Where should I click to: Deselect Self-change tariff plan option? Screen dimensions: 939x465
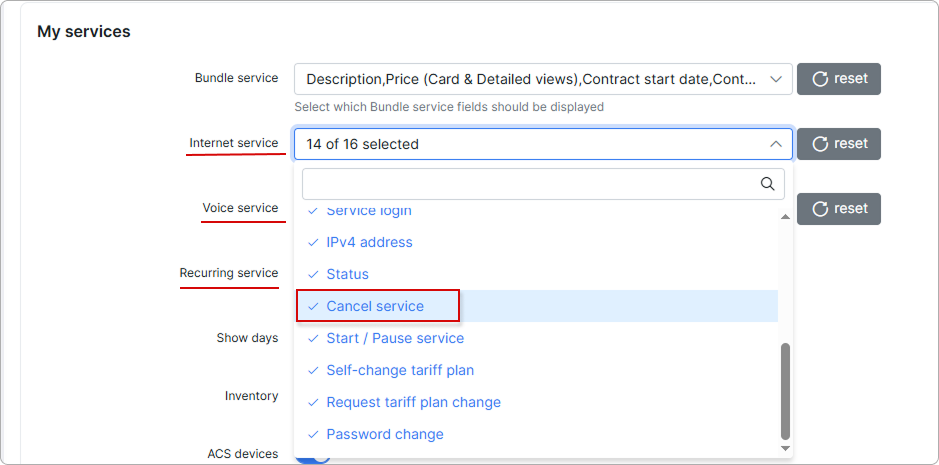pyautogui.click(x=400, y=370)
